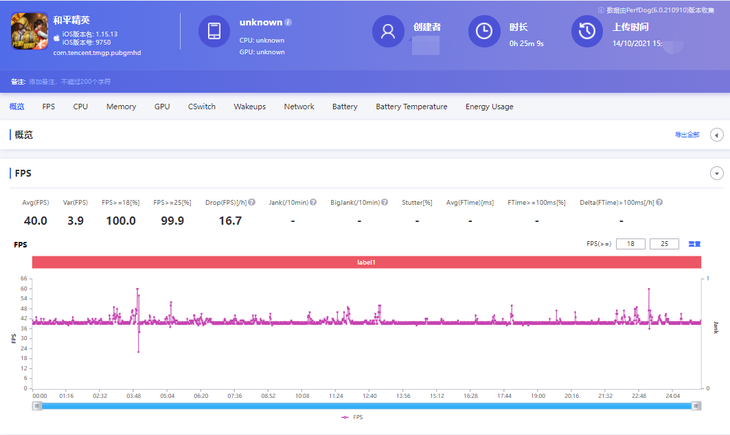Click the left handle of timeline range slider
Screen dimensions: 730x435
pyautogui.click(x=36, y=405)
